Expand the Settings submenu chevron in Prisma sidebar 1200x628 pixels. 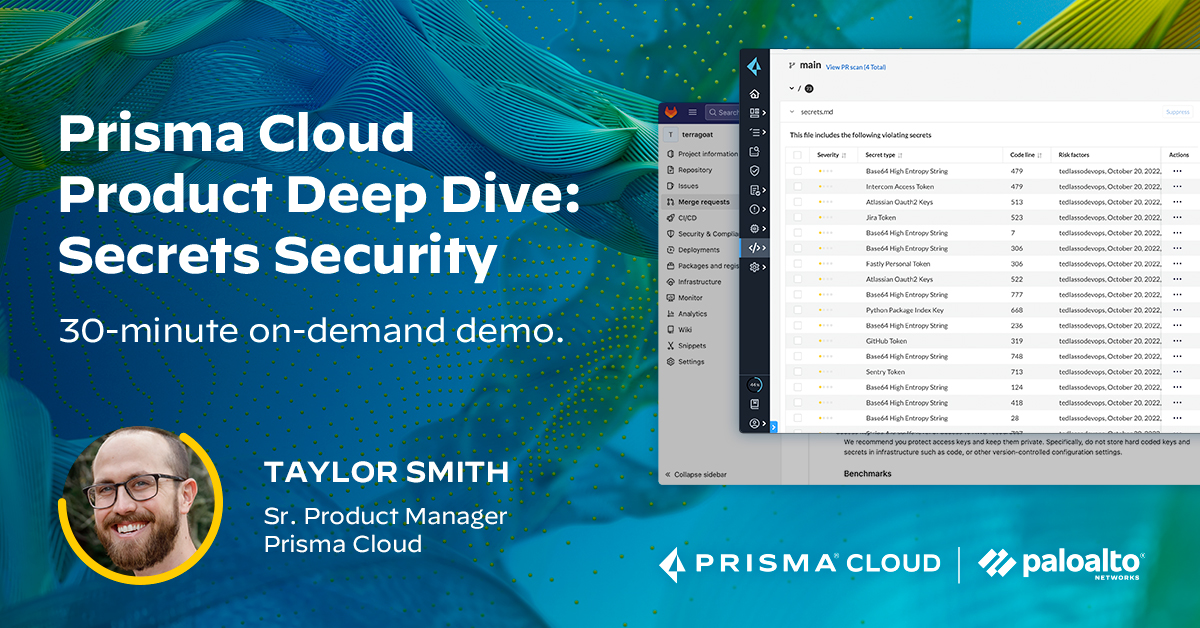click(x=765, y=267)
